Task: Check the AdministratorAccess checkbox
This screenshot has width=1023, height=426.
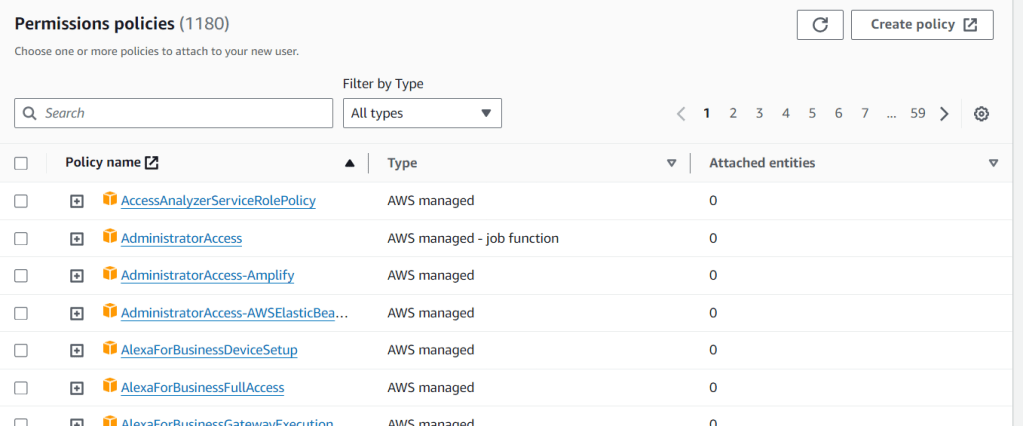Action: (x=21, y=239)
